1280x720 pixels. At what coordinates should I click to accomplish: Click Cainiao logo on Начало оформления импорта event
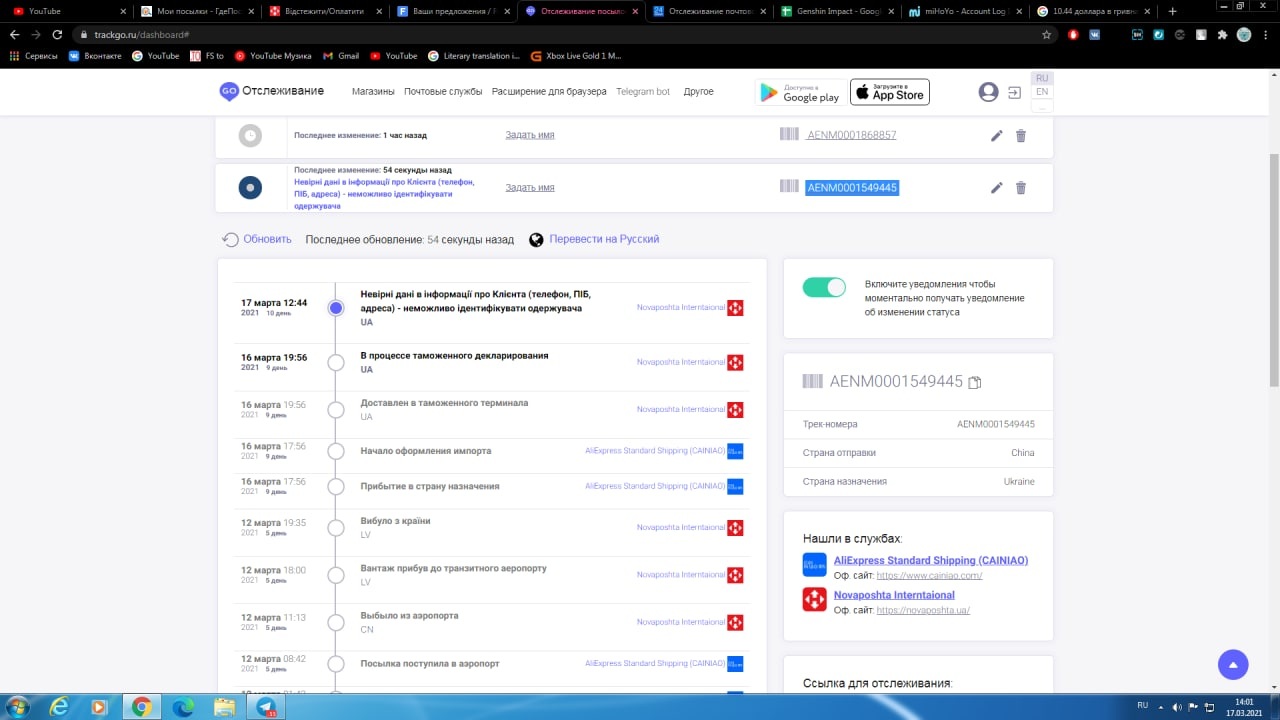(x=735, y=451)
